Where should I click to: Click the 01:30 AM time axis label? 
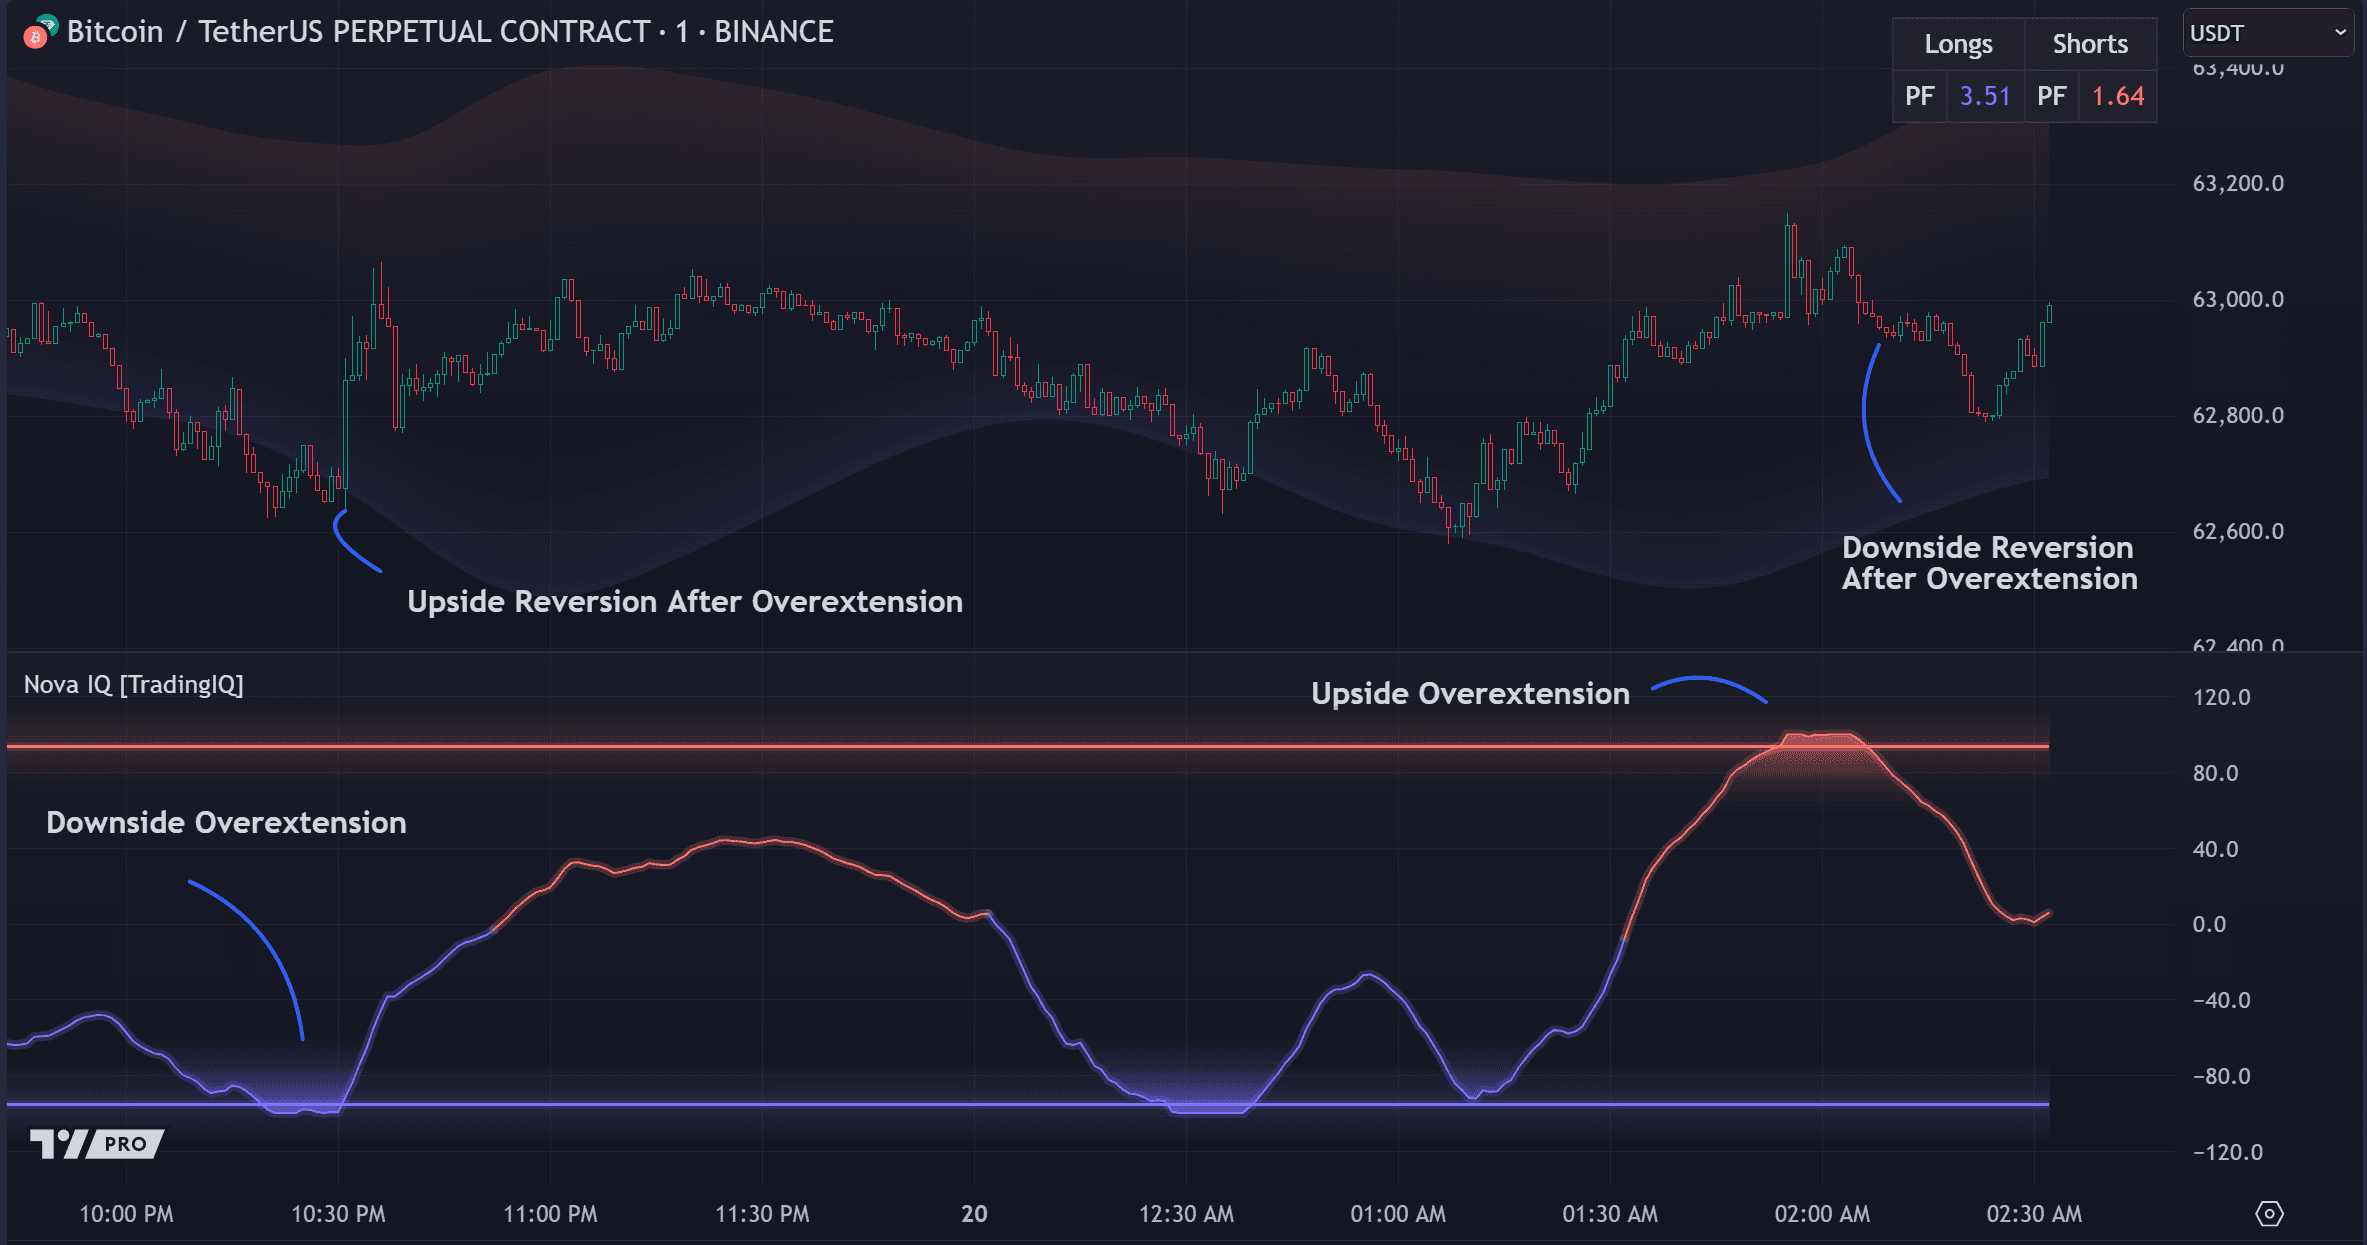tap(1610, 1214)
